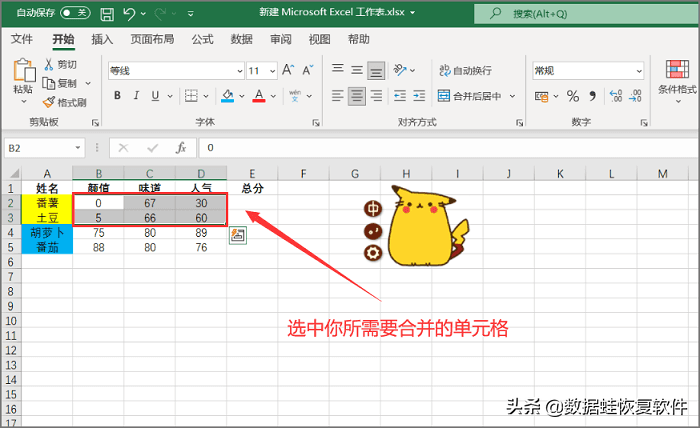Select all cells via corner triangle
Viewport: 700px width, 428px height.
point(13,173)
